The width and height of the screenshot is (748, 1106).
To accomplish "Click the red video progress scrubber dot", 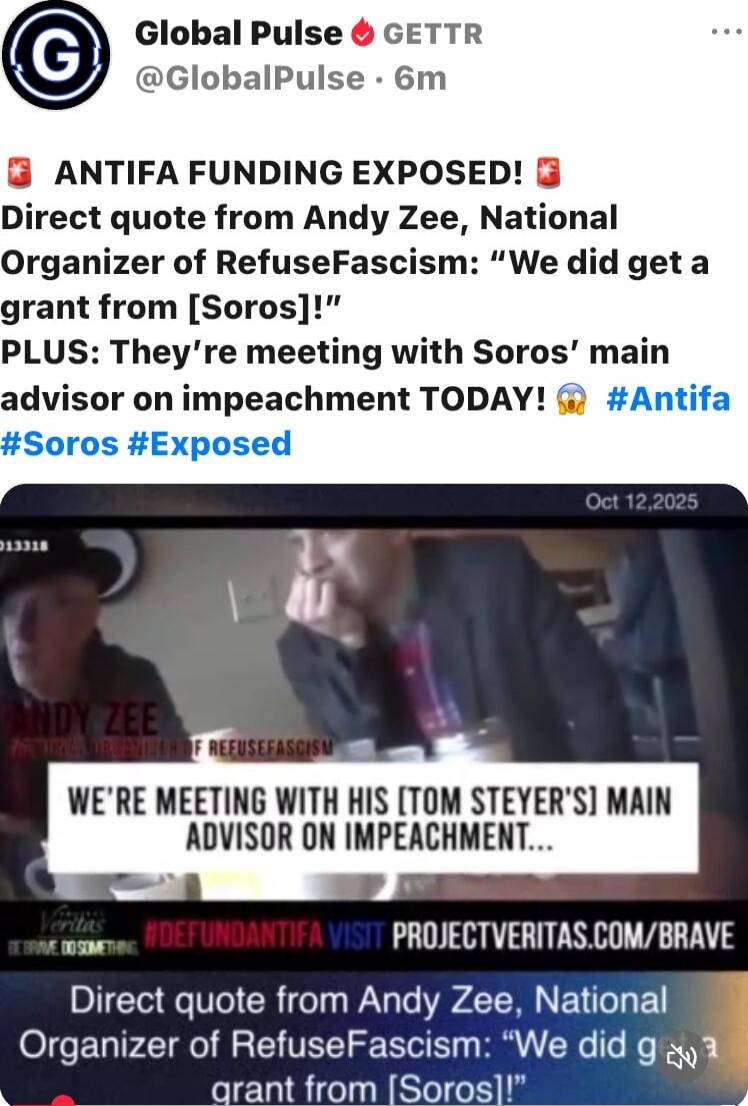I will (63, 1101).
